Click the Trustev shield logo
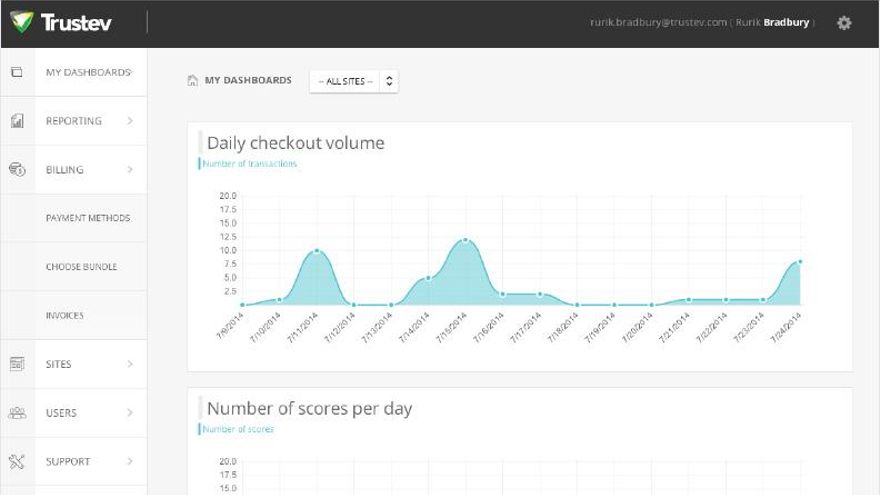Viewport: 880px width, 495px height. pos(22,22)
